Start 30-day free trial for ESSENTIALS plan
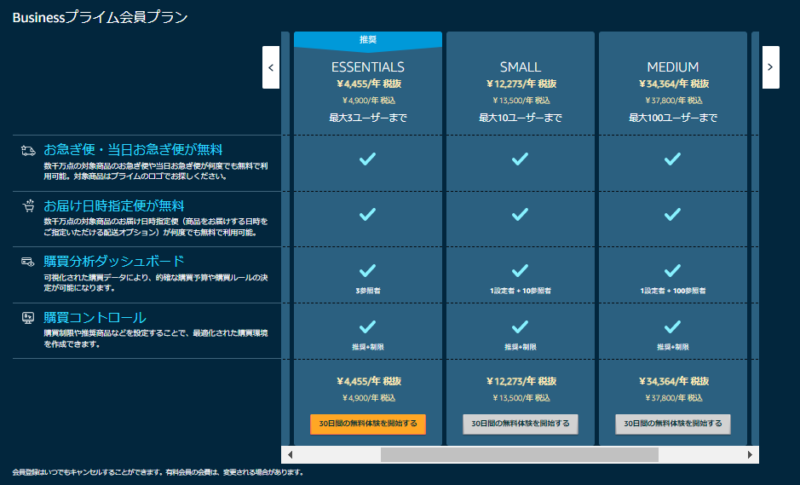This screenshot has height=485, width=800. (x=368, y=424)
